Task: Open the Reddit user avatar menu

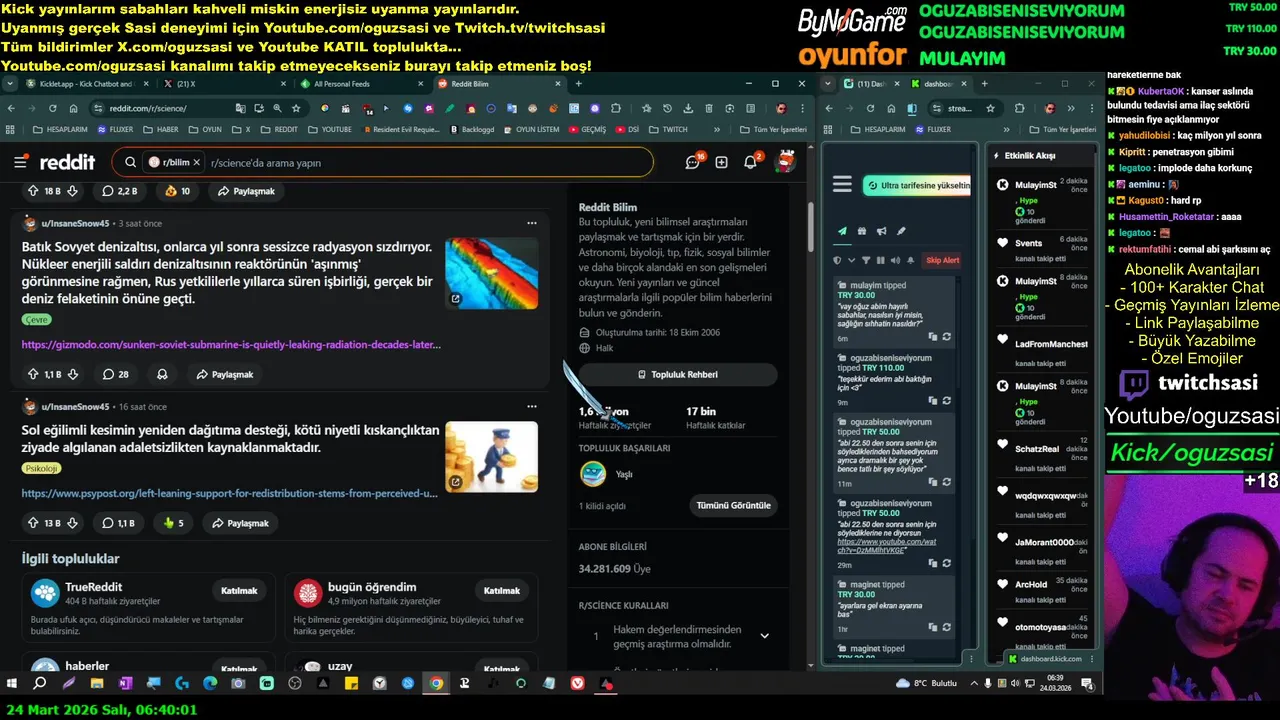Action: pos(786,162)
